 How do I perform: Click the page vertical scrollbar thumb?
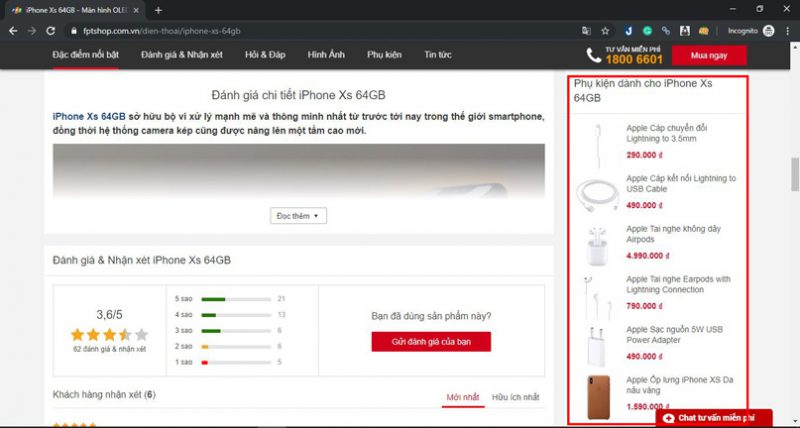[794, 174]
